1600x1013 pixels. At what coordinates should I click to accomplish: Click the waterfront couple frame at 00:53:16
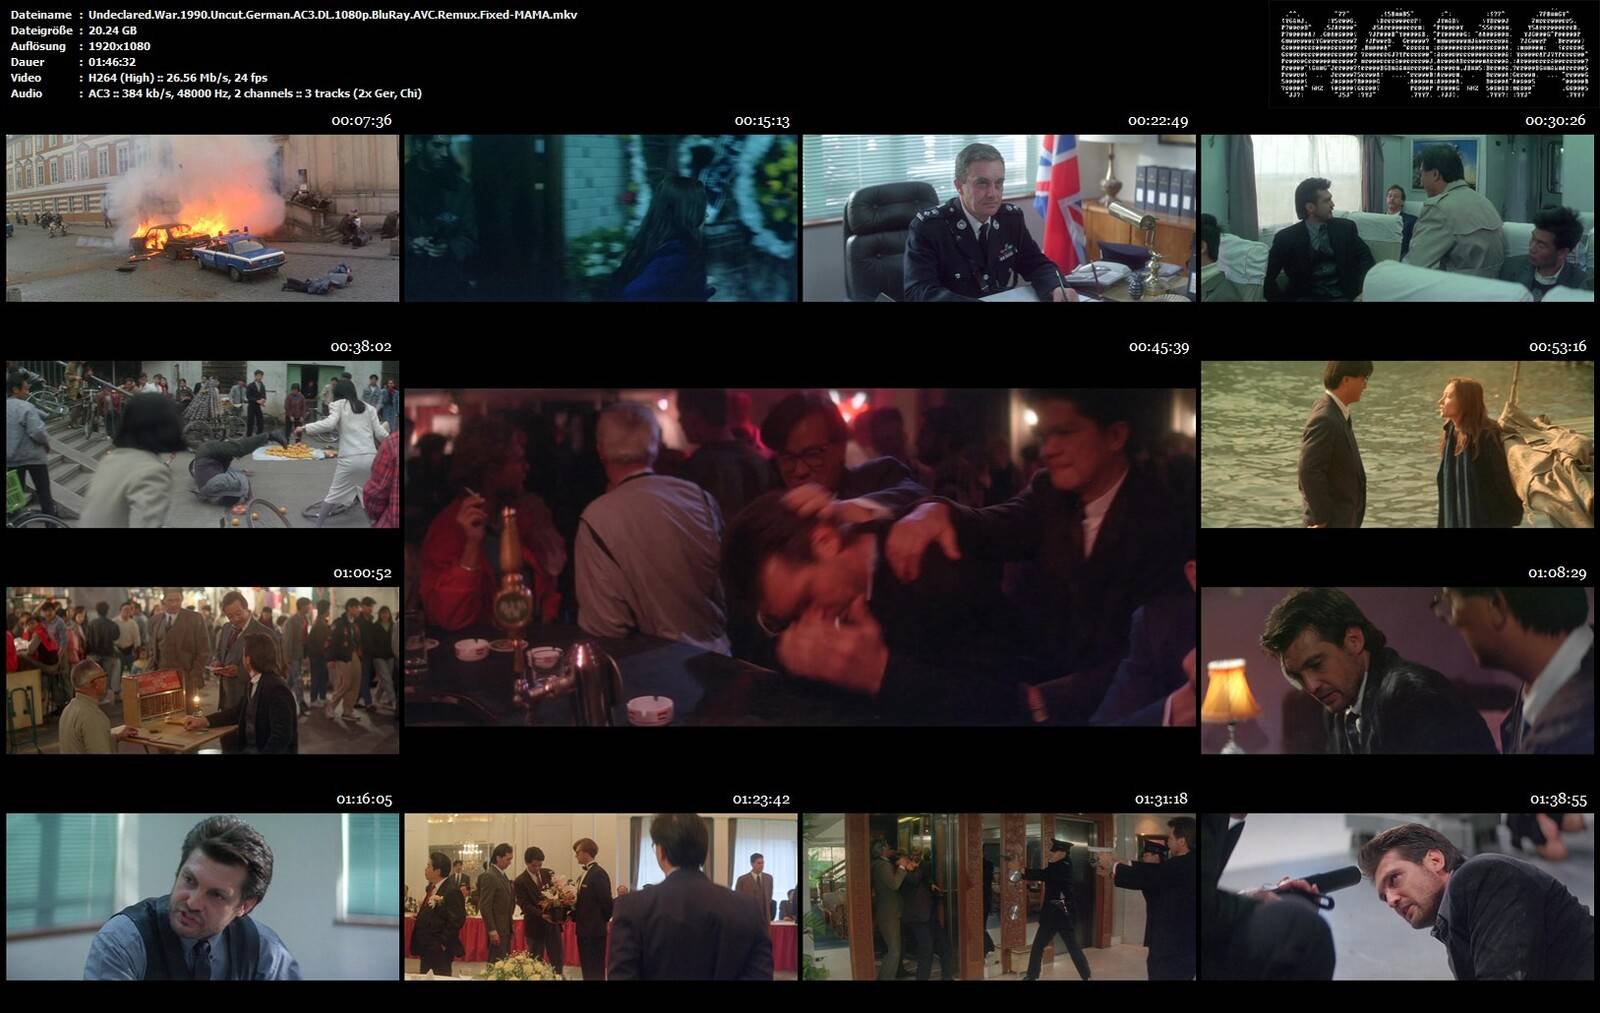(1397, 444)
